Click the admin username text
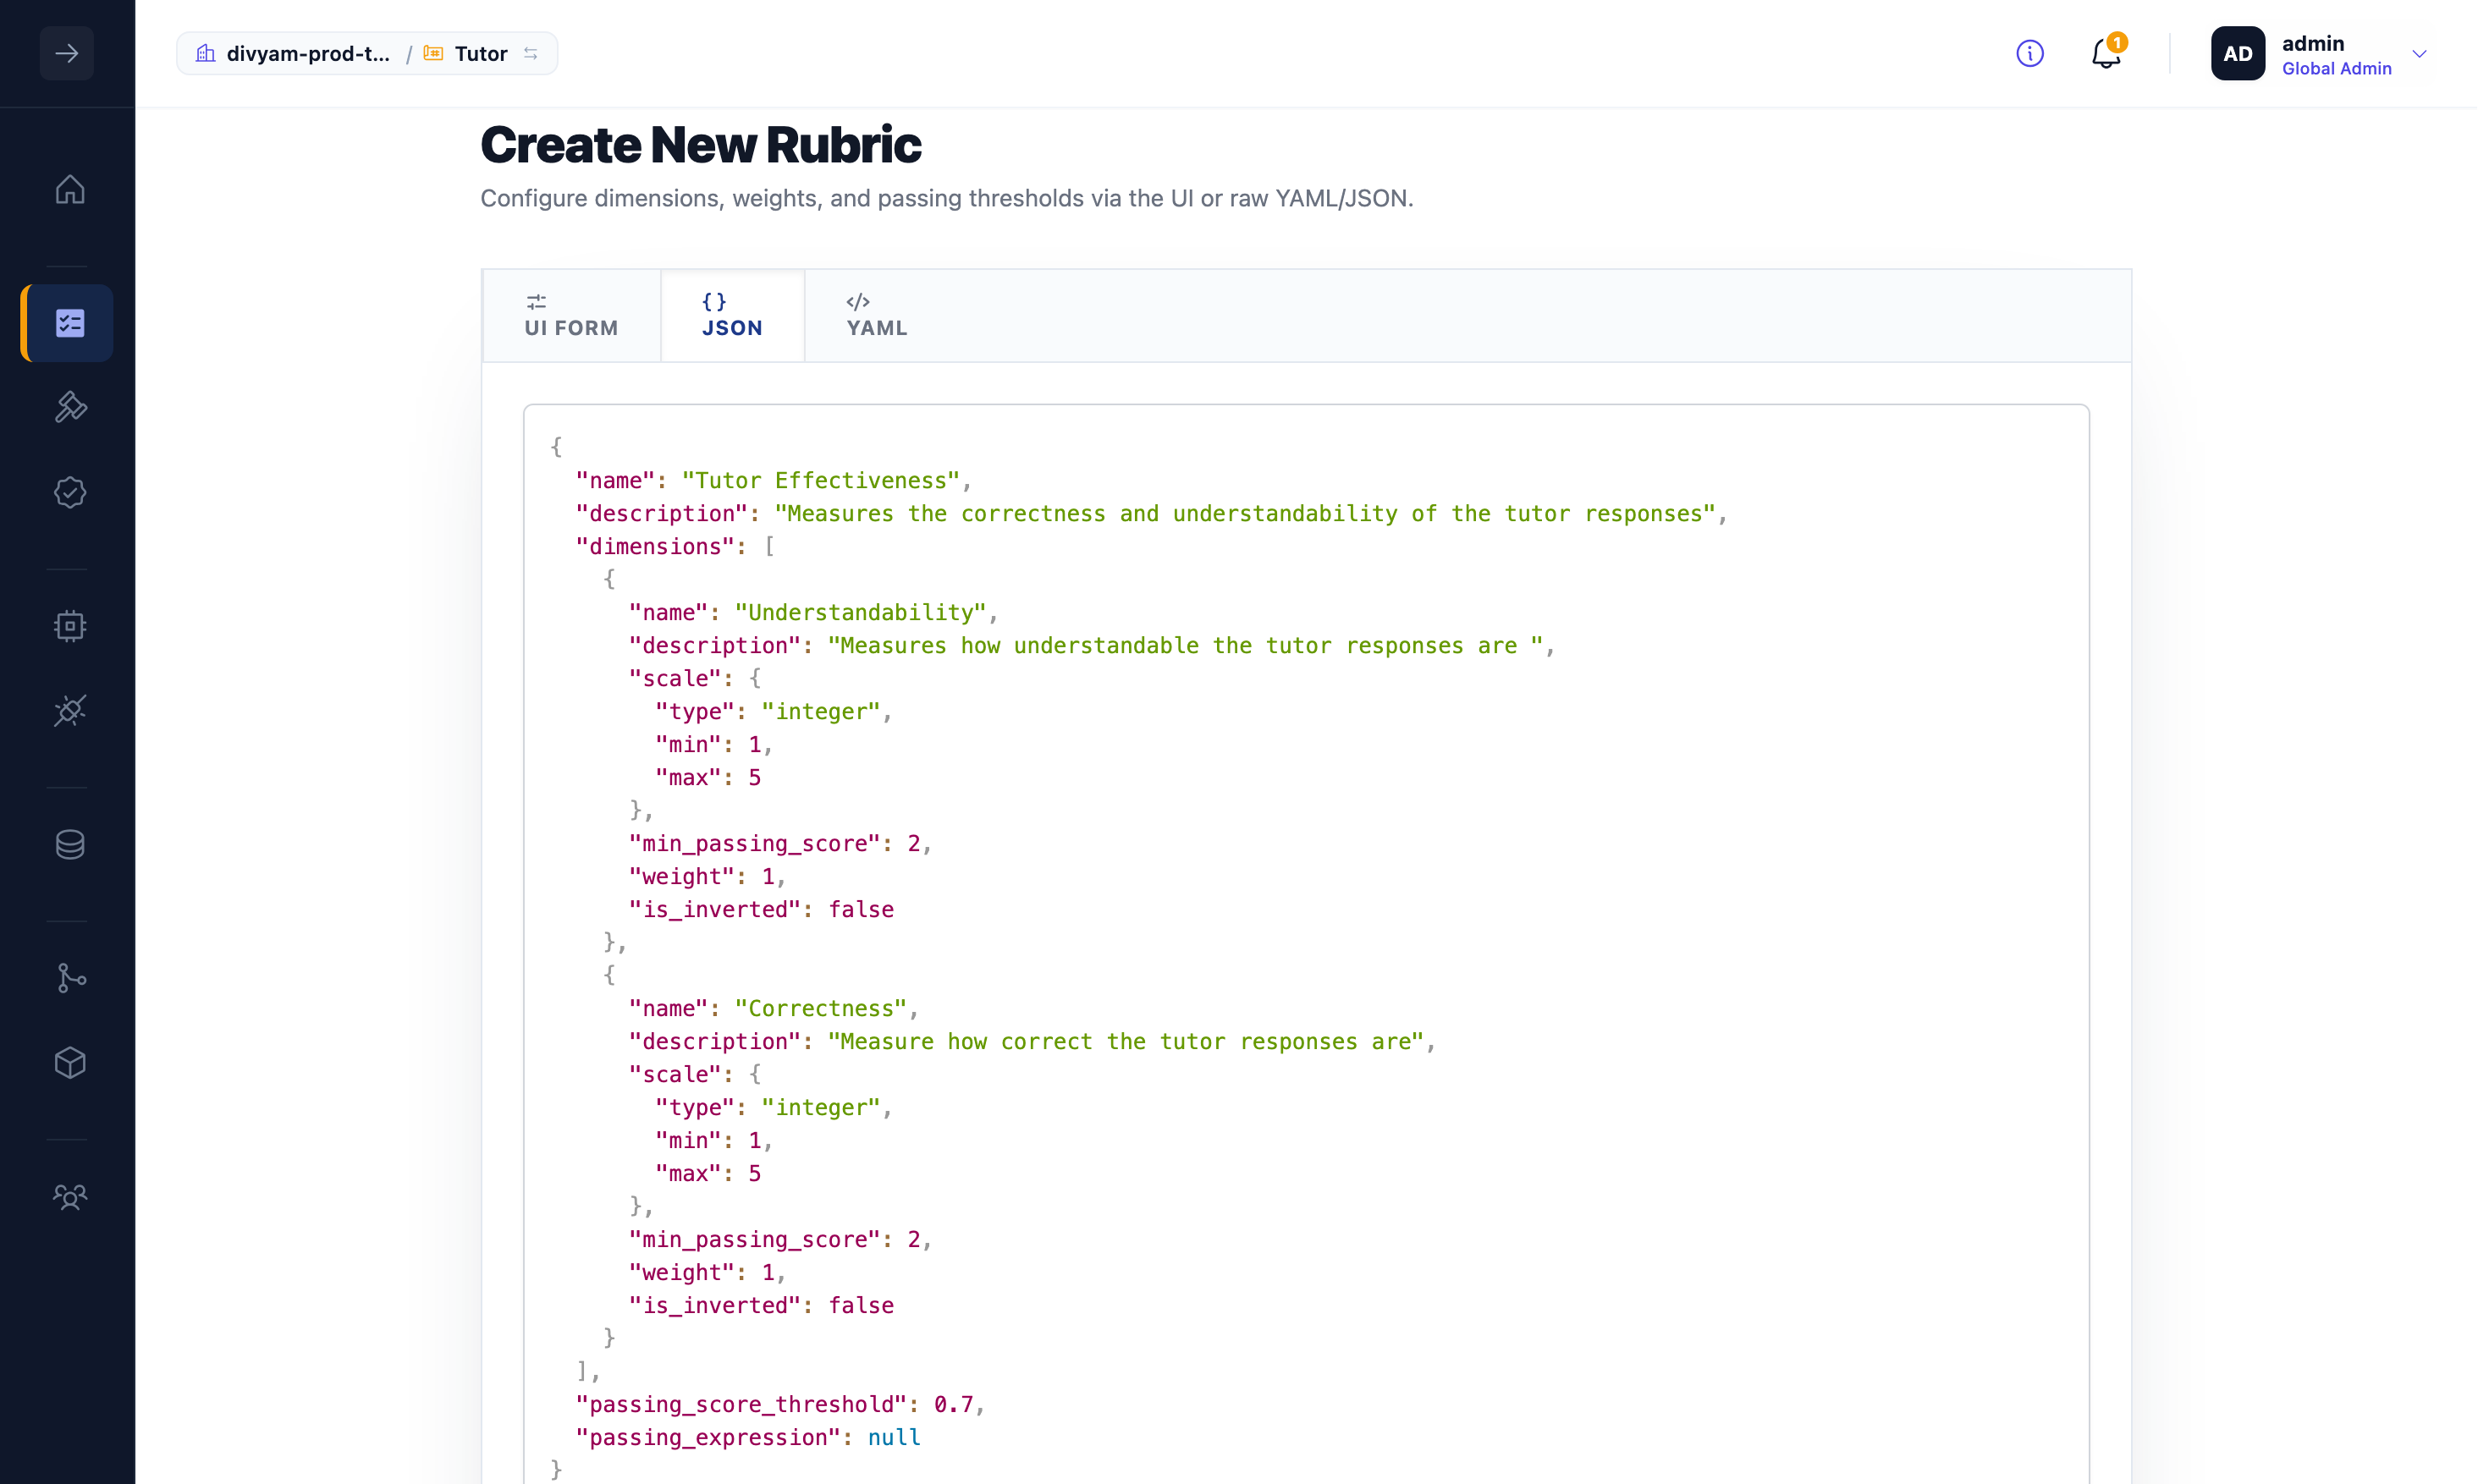Screen dimensions: 2478x1484 coord(2313,44)
